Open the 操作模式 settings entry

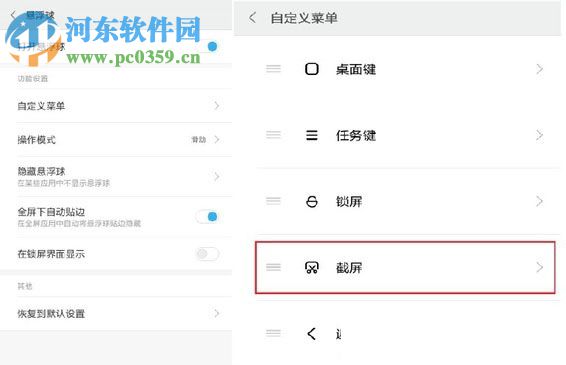(x=118, y=140)
